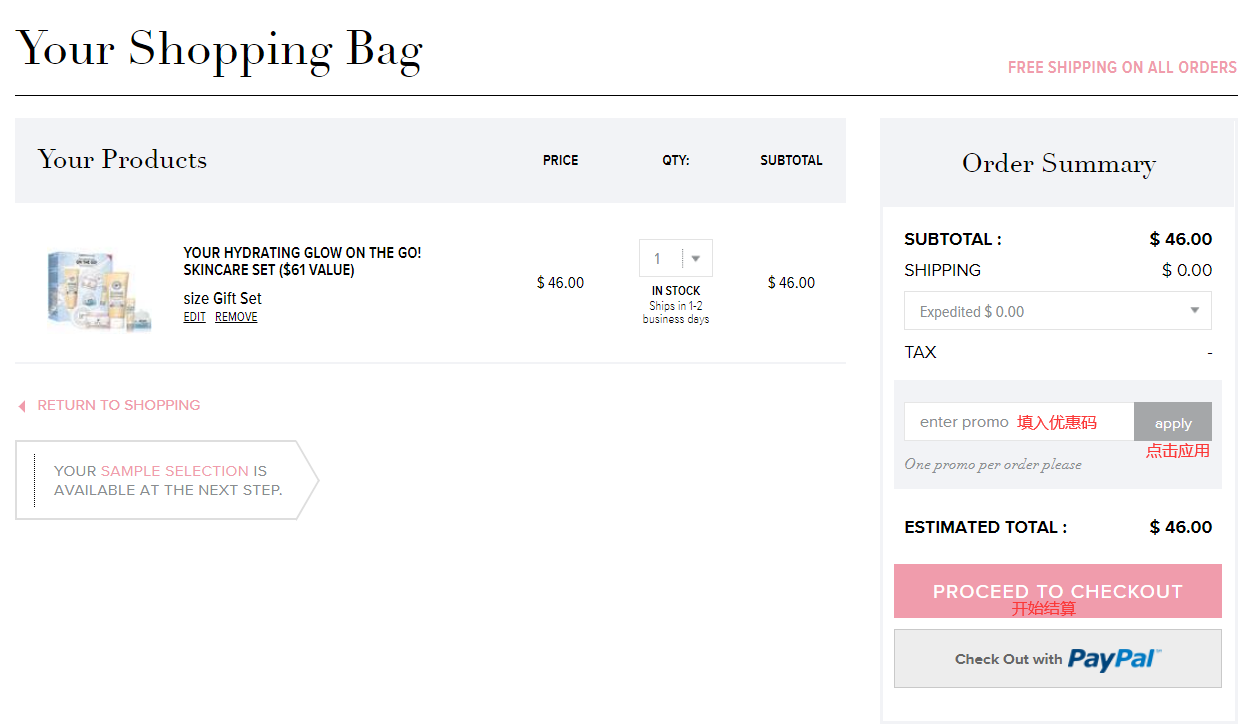Open the Sample Selection link
Image resolution: width=1250 pixels, height=725 pixels.
pos(174,471)
